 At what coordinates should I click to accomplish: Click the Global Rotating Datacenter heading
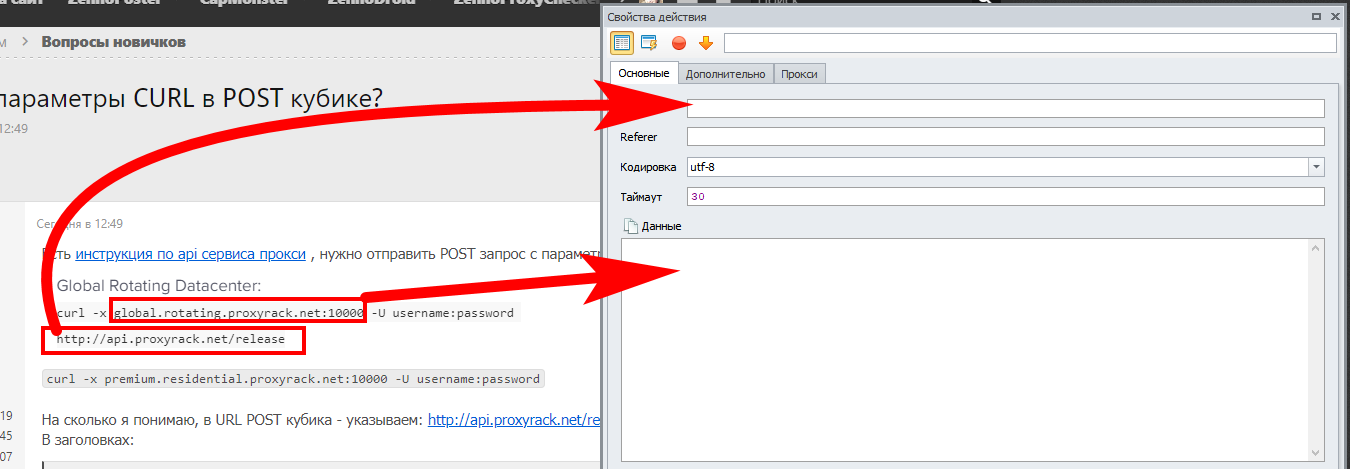[x=158, y=285]
